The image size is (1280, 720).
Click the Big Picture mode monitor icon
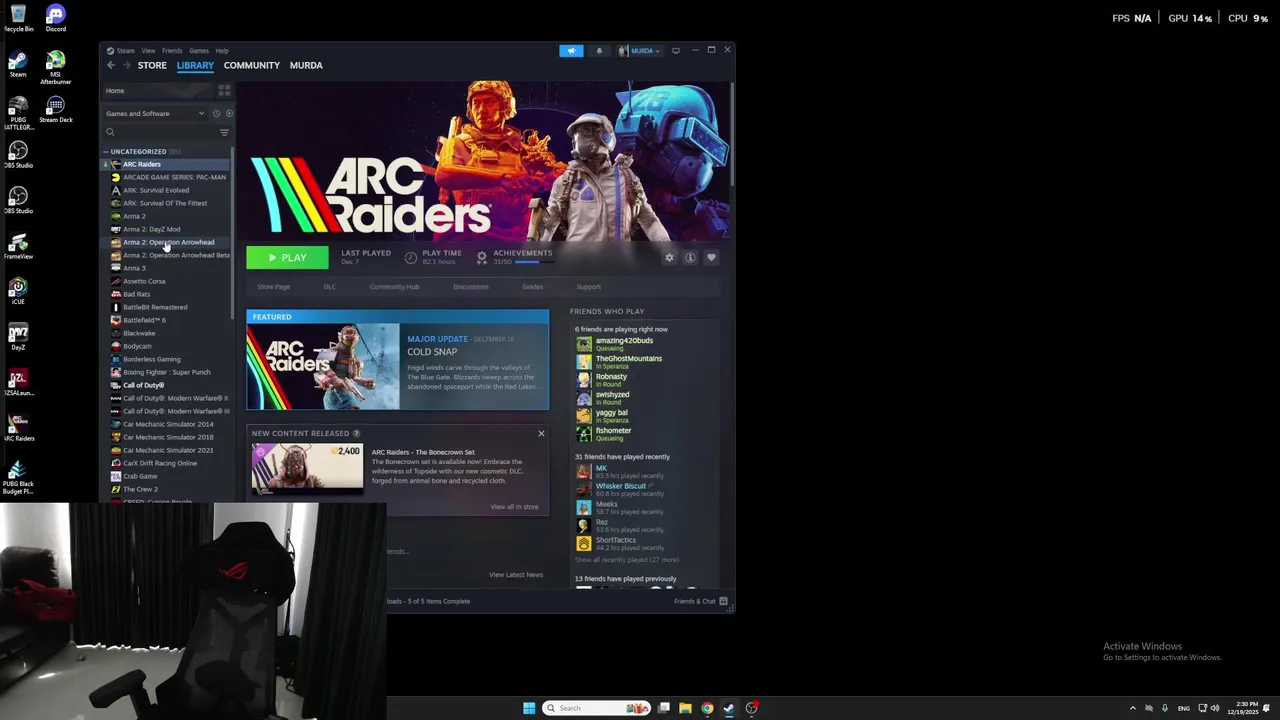pyautogui.click(x=675, y=50)
